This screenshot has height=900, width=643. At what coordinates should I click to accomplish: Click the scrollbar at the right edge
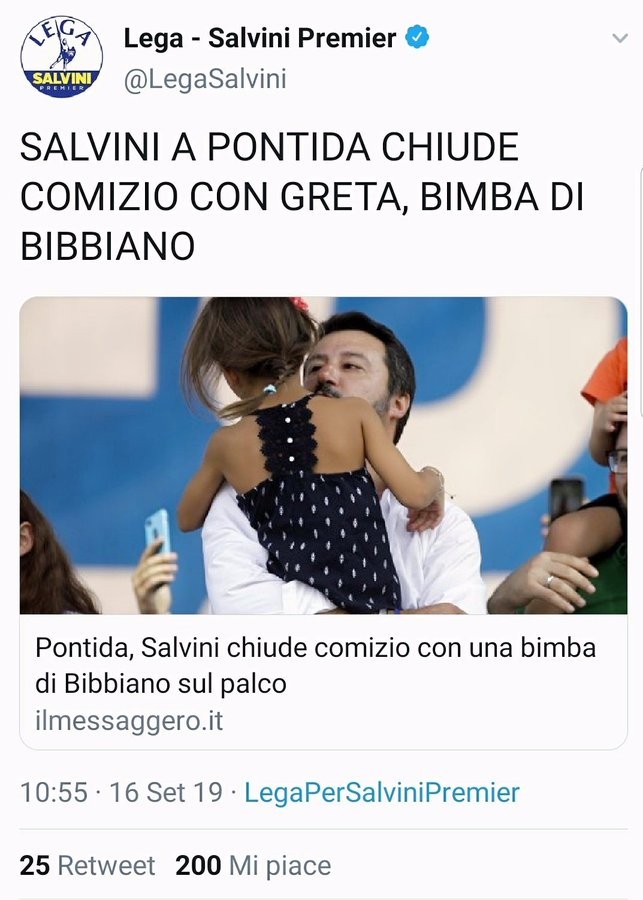click(x=641, y=292)
